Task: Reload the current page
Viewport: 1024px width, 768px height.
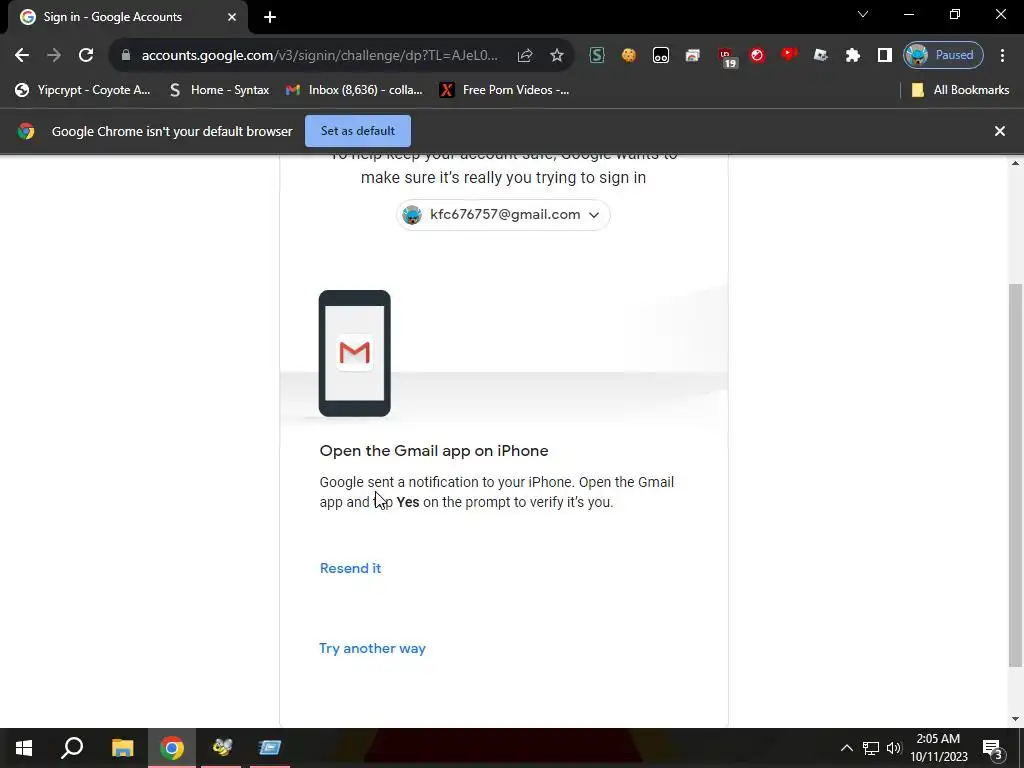Action: tap(86, 56)
